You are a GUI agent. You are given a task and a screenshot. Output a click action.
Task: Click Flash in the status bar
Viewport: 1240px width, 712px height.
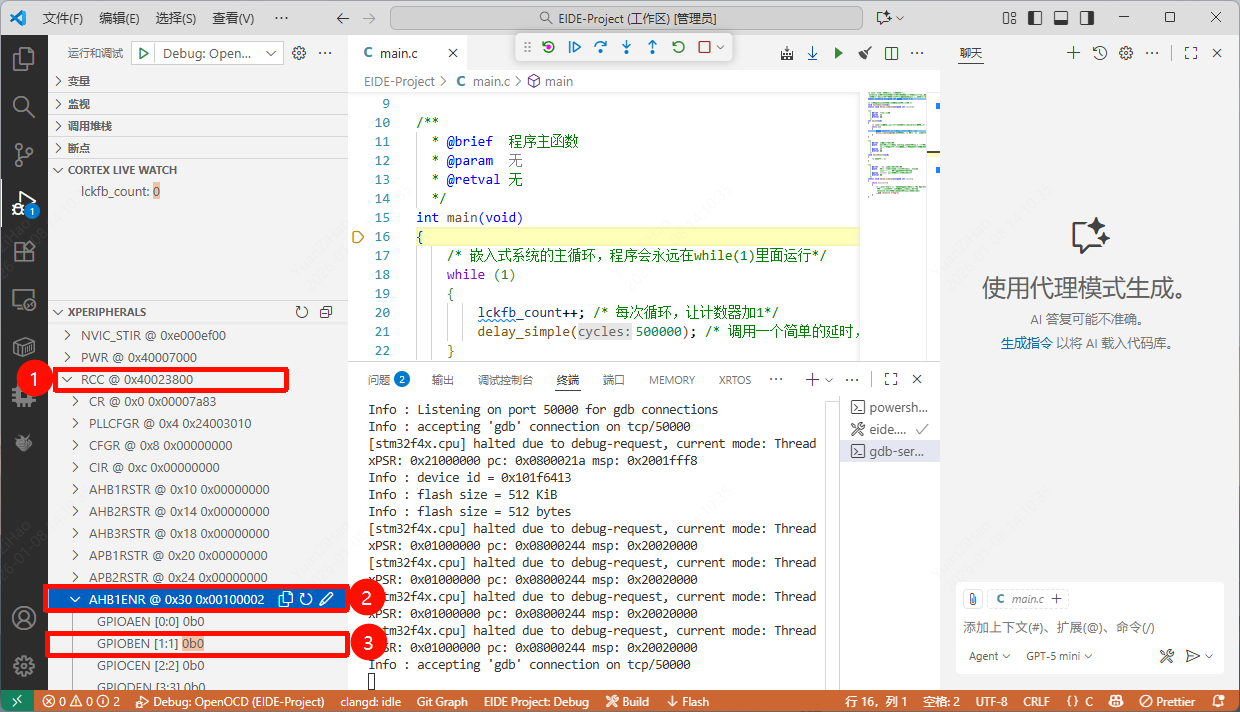[688, 701]
